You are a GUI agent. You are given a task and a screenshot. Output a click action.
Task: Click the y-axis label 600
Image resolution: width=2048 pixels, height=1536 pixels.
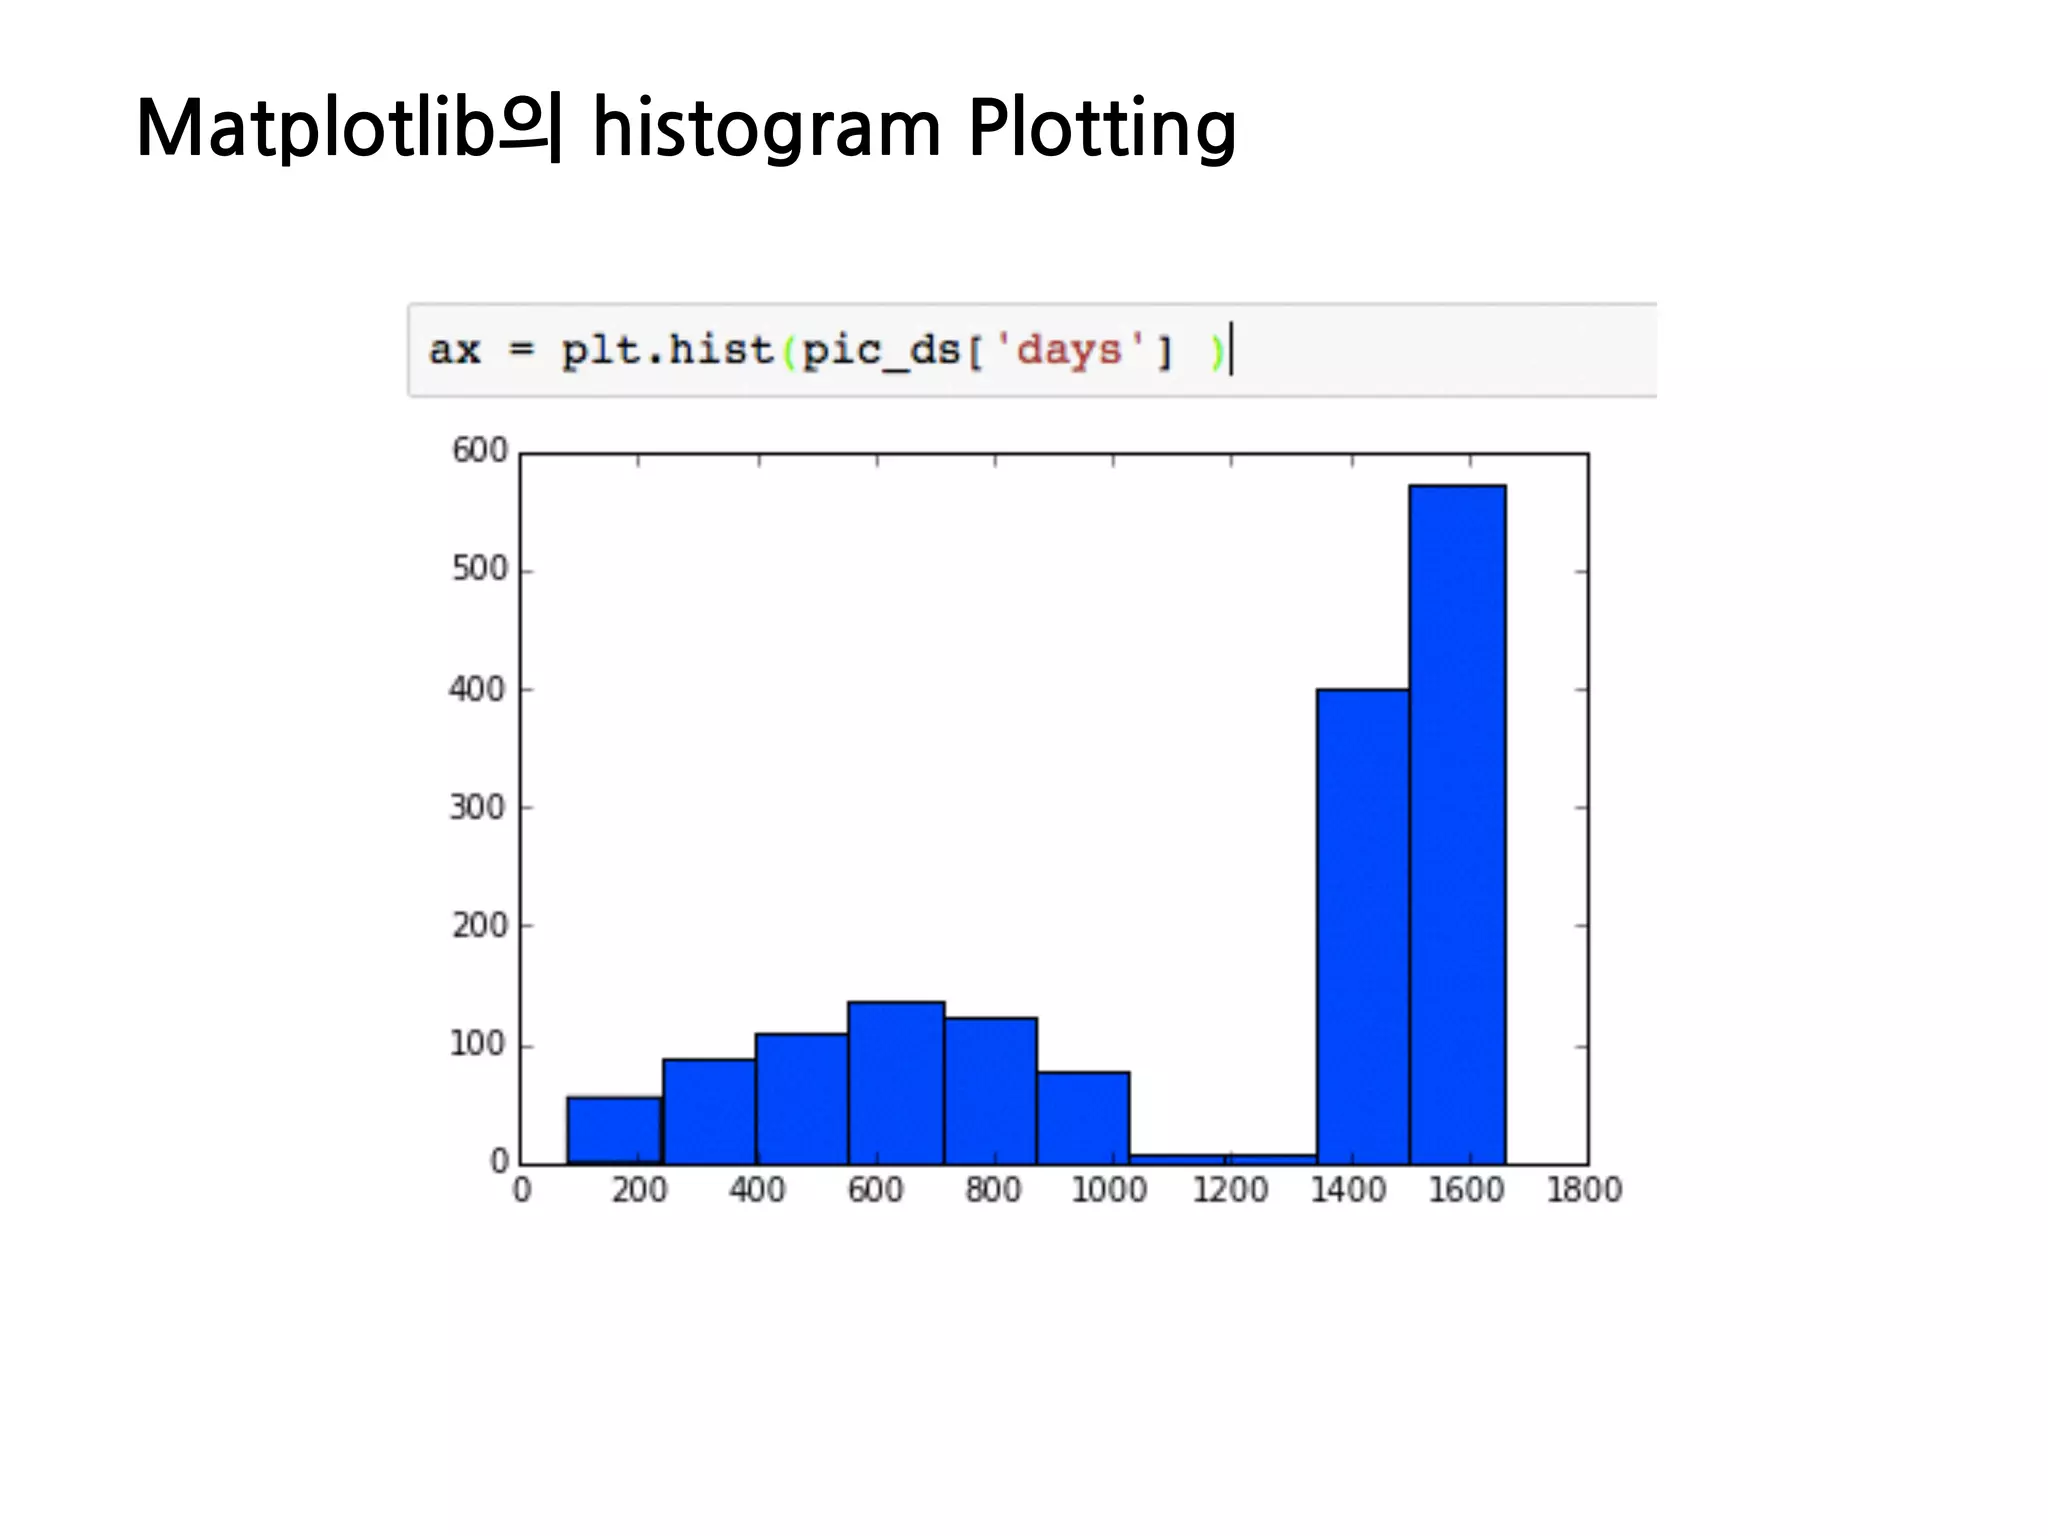click(x=479, y=451)
